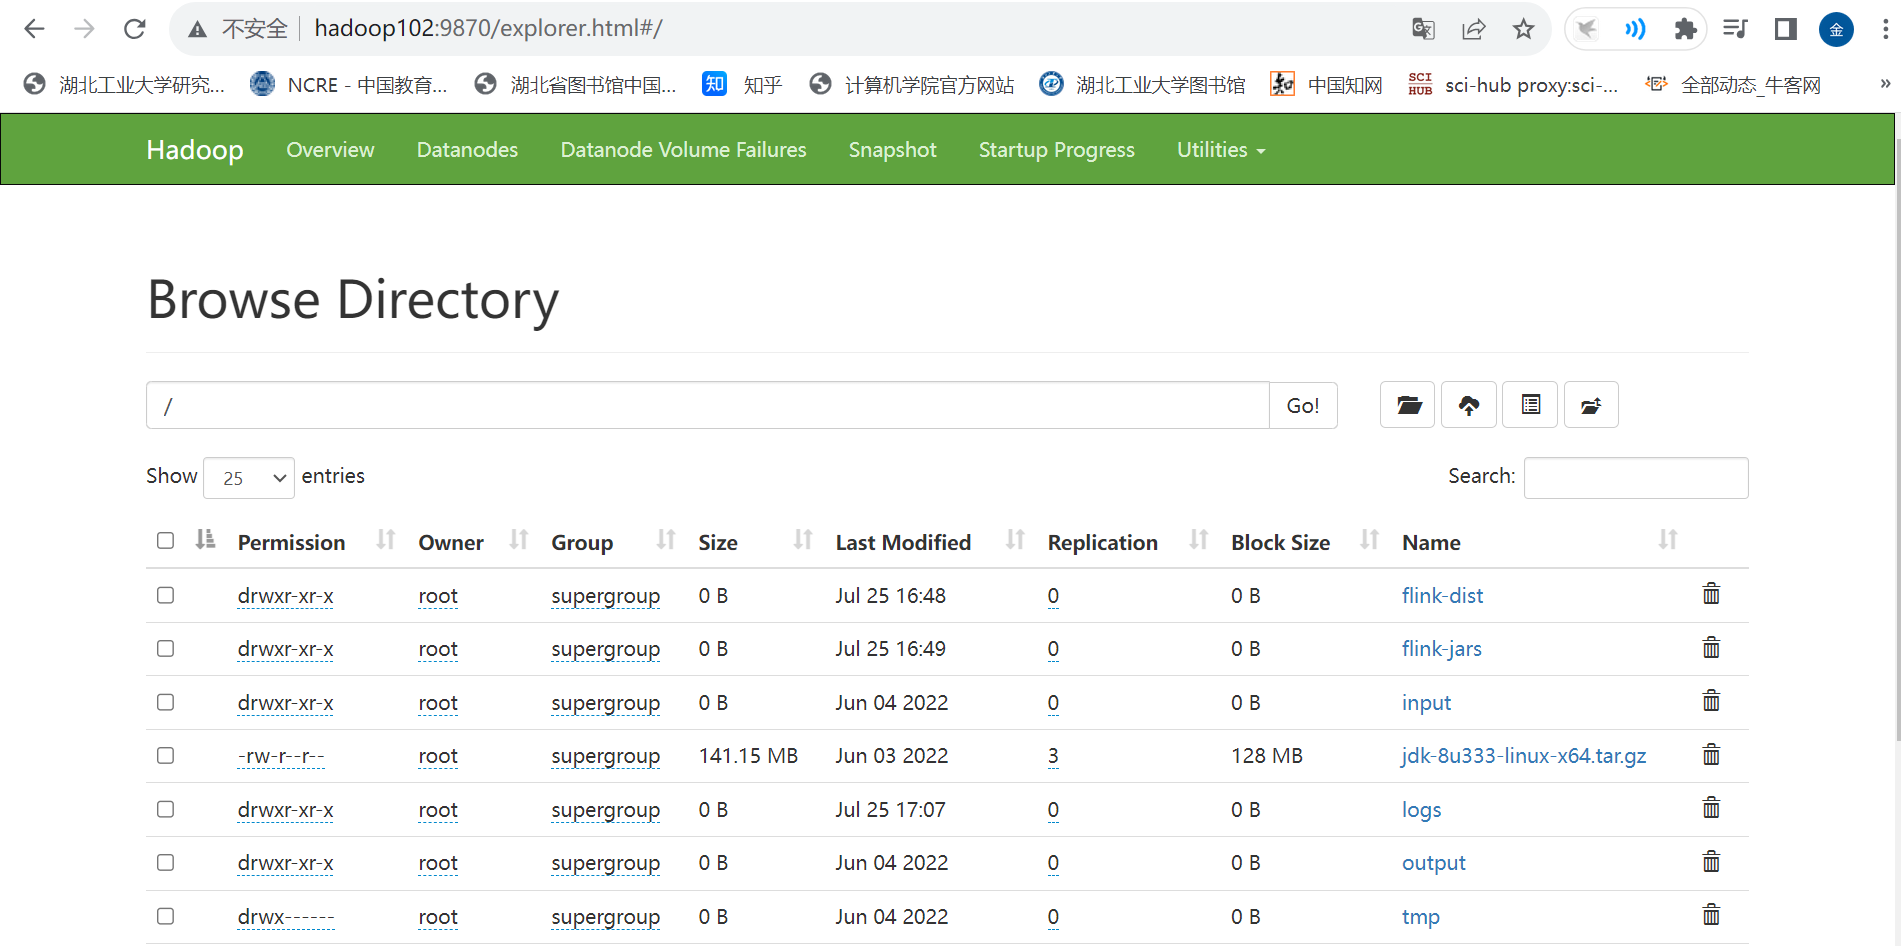Screen dimensions: 1901x946
Task: Click the directory path input field
Action: (708, 405)
